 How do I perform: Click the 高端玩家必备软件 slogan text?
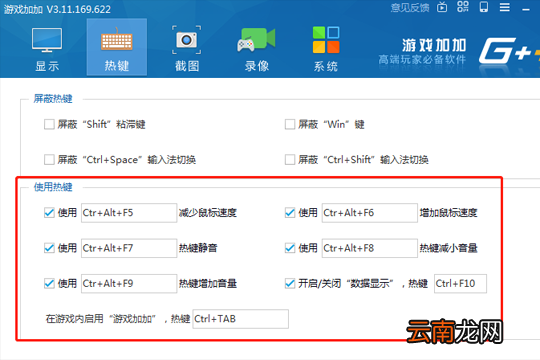(x=422, y=59)
